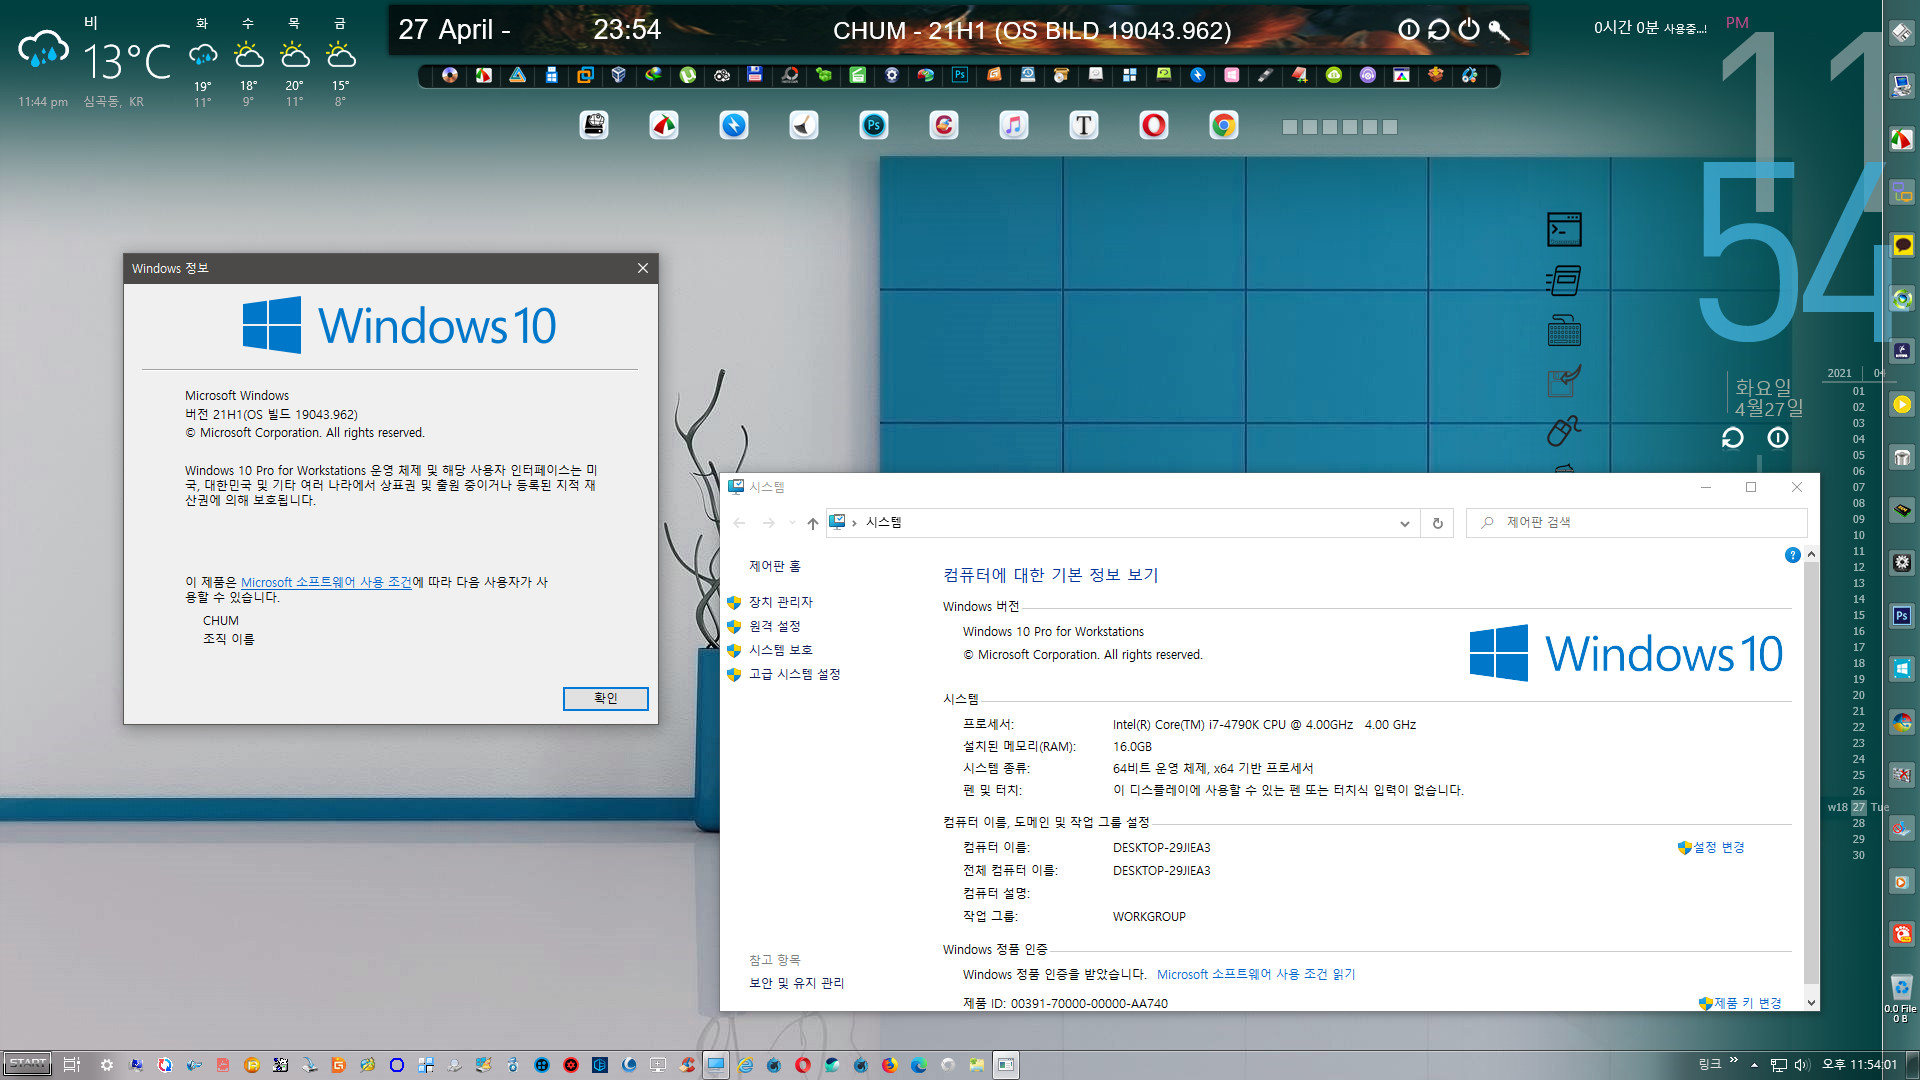Viewport: 1920px width, 1080px height.
Task: Open the Photoshop icon in the right sidebar
Action: coord(1902,616)
